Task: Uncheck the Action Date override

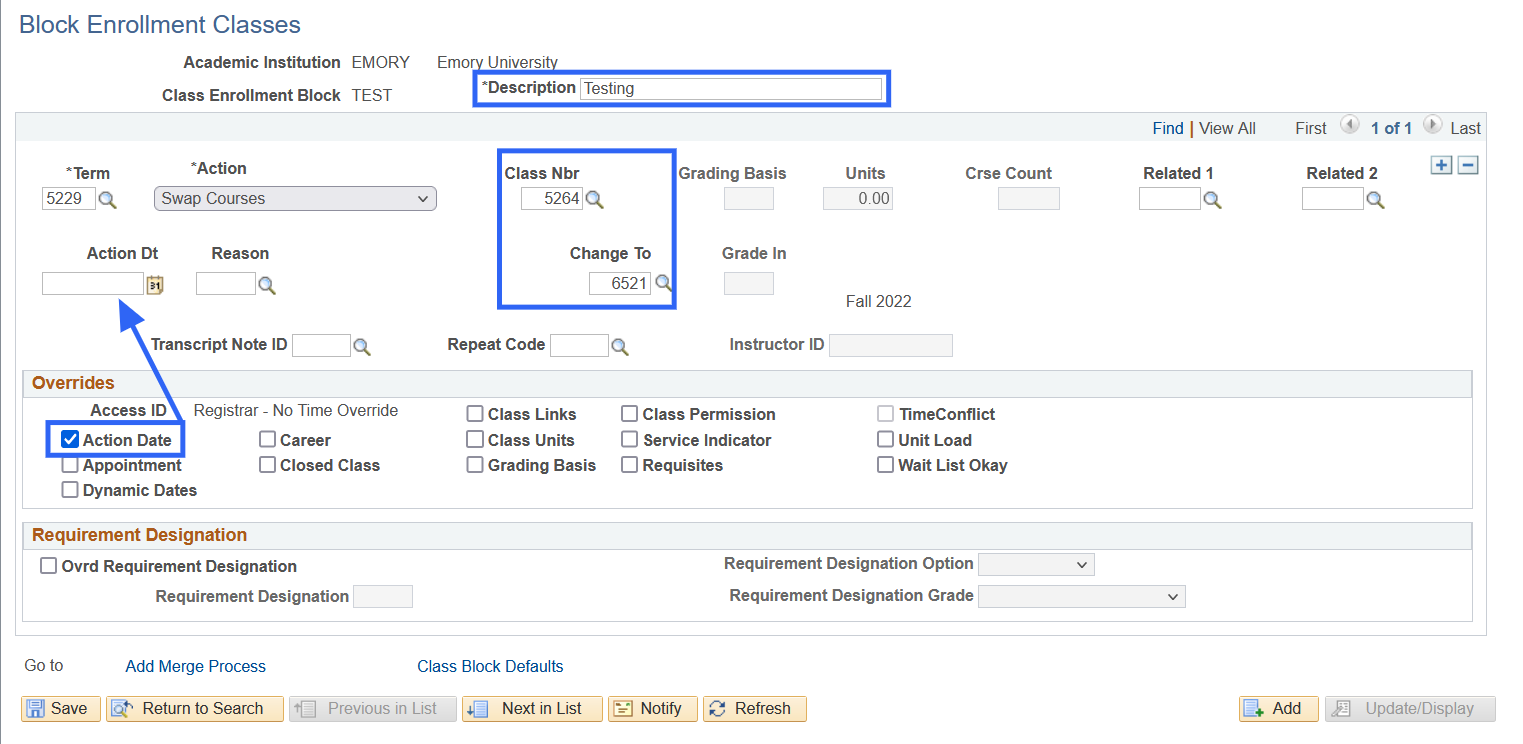Action: 71,440
